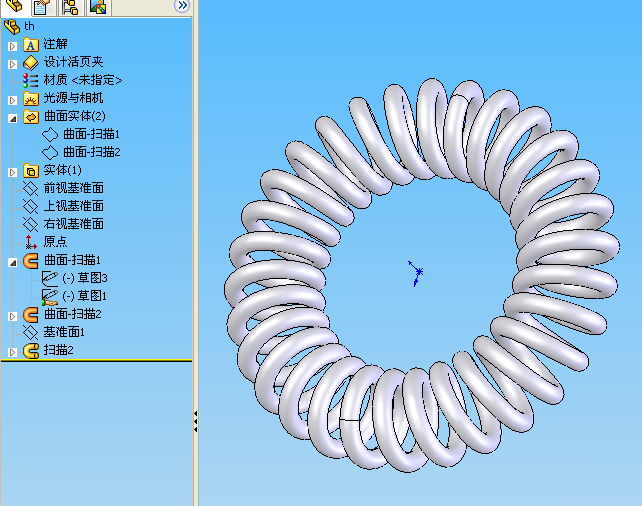Select the 前视基准面 plane icon

click(x=31, y=188)
